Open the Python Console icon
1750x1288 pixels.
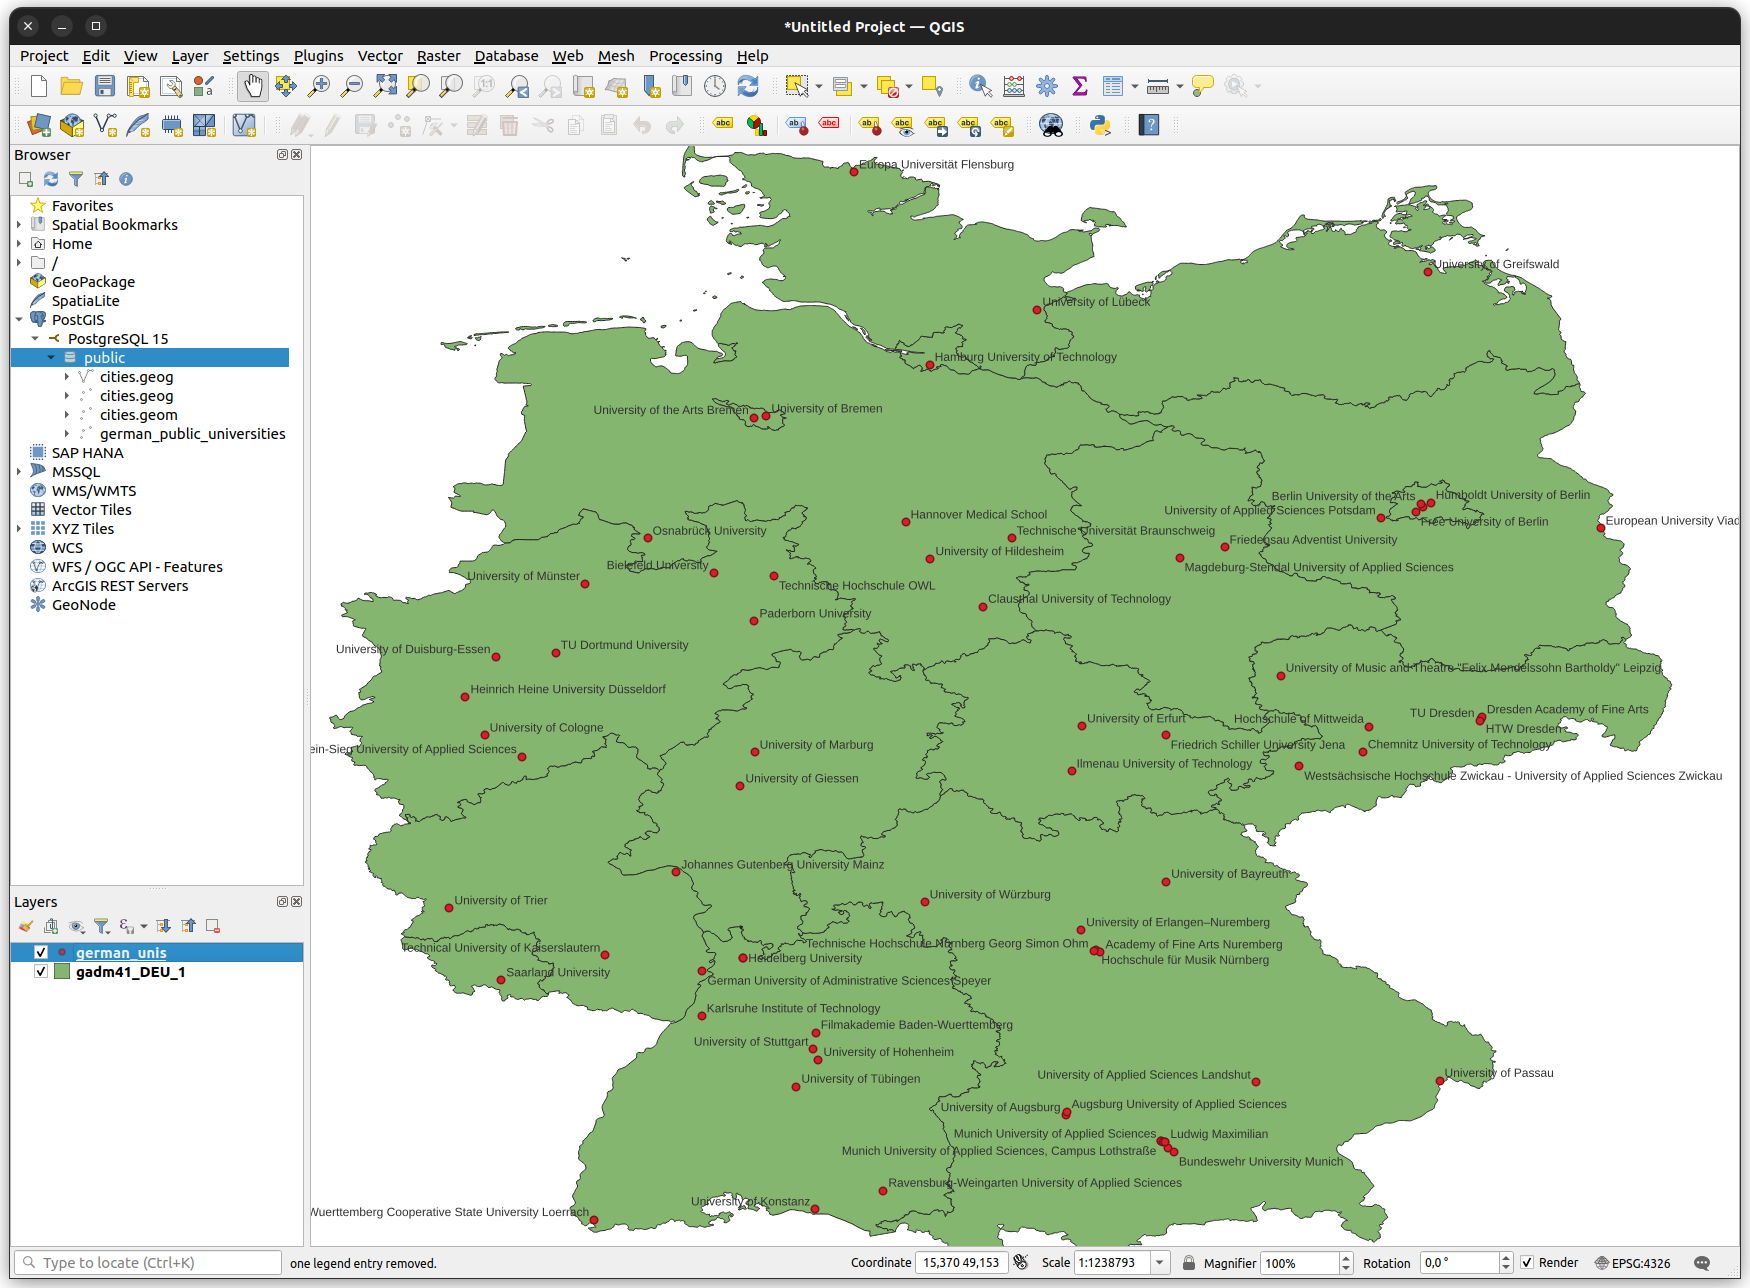point(1100,126)
